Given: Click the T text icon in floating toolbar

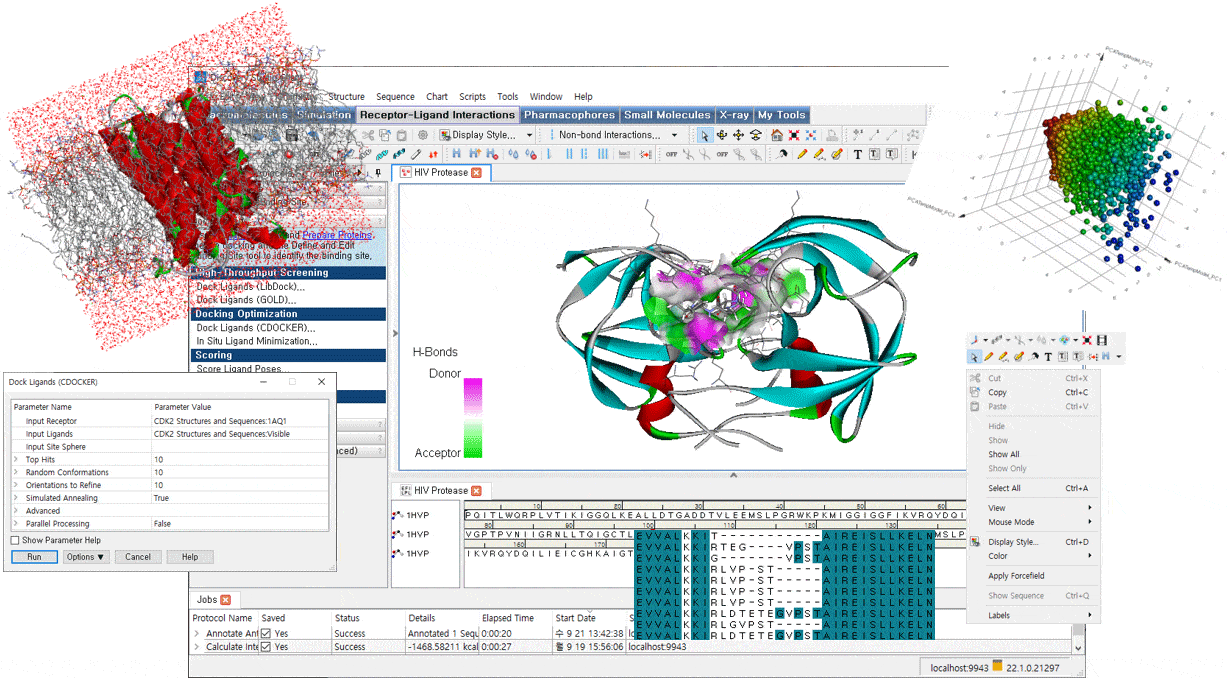Looking at the screenshot, I should click(1048, 356).
